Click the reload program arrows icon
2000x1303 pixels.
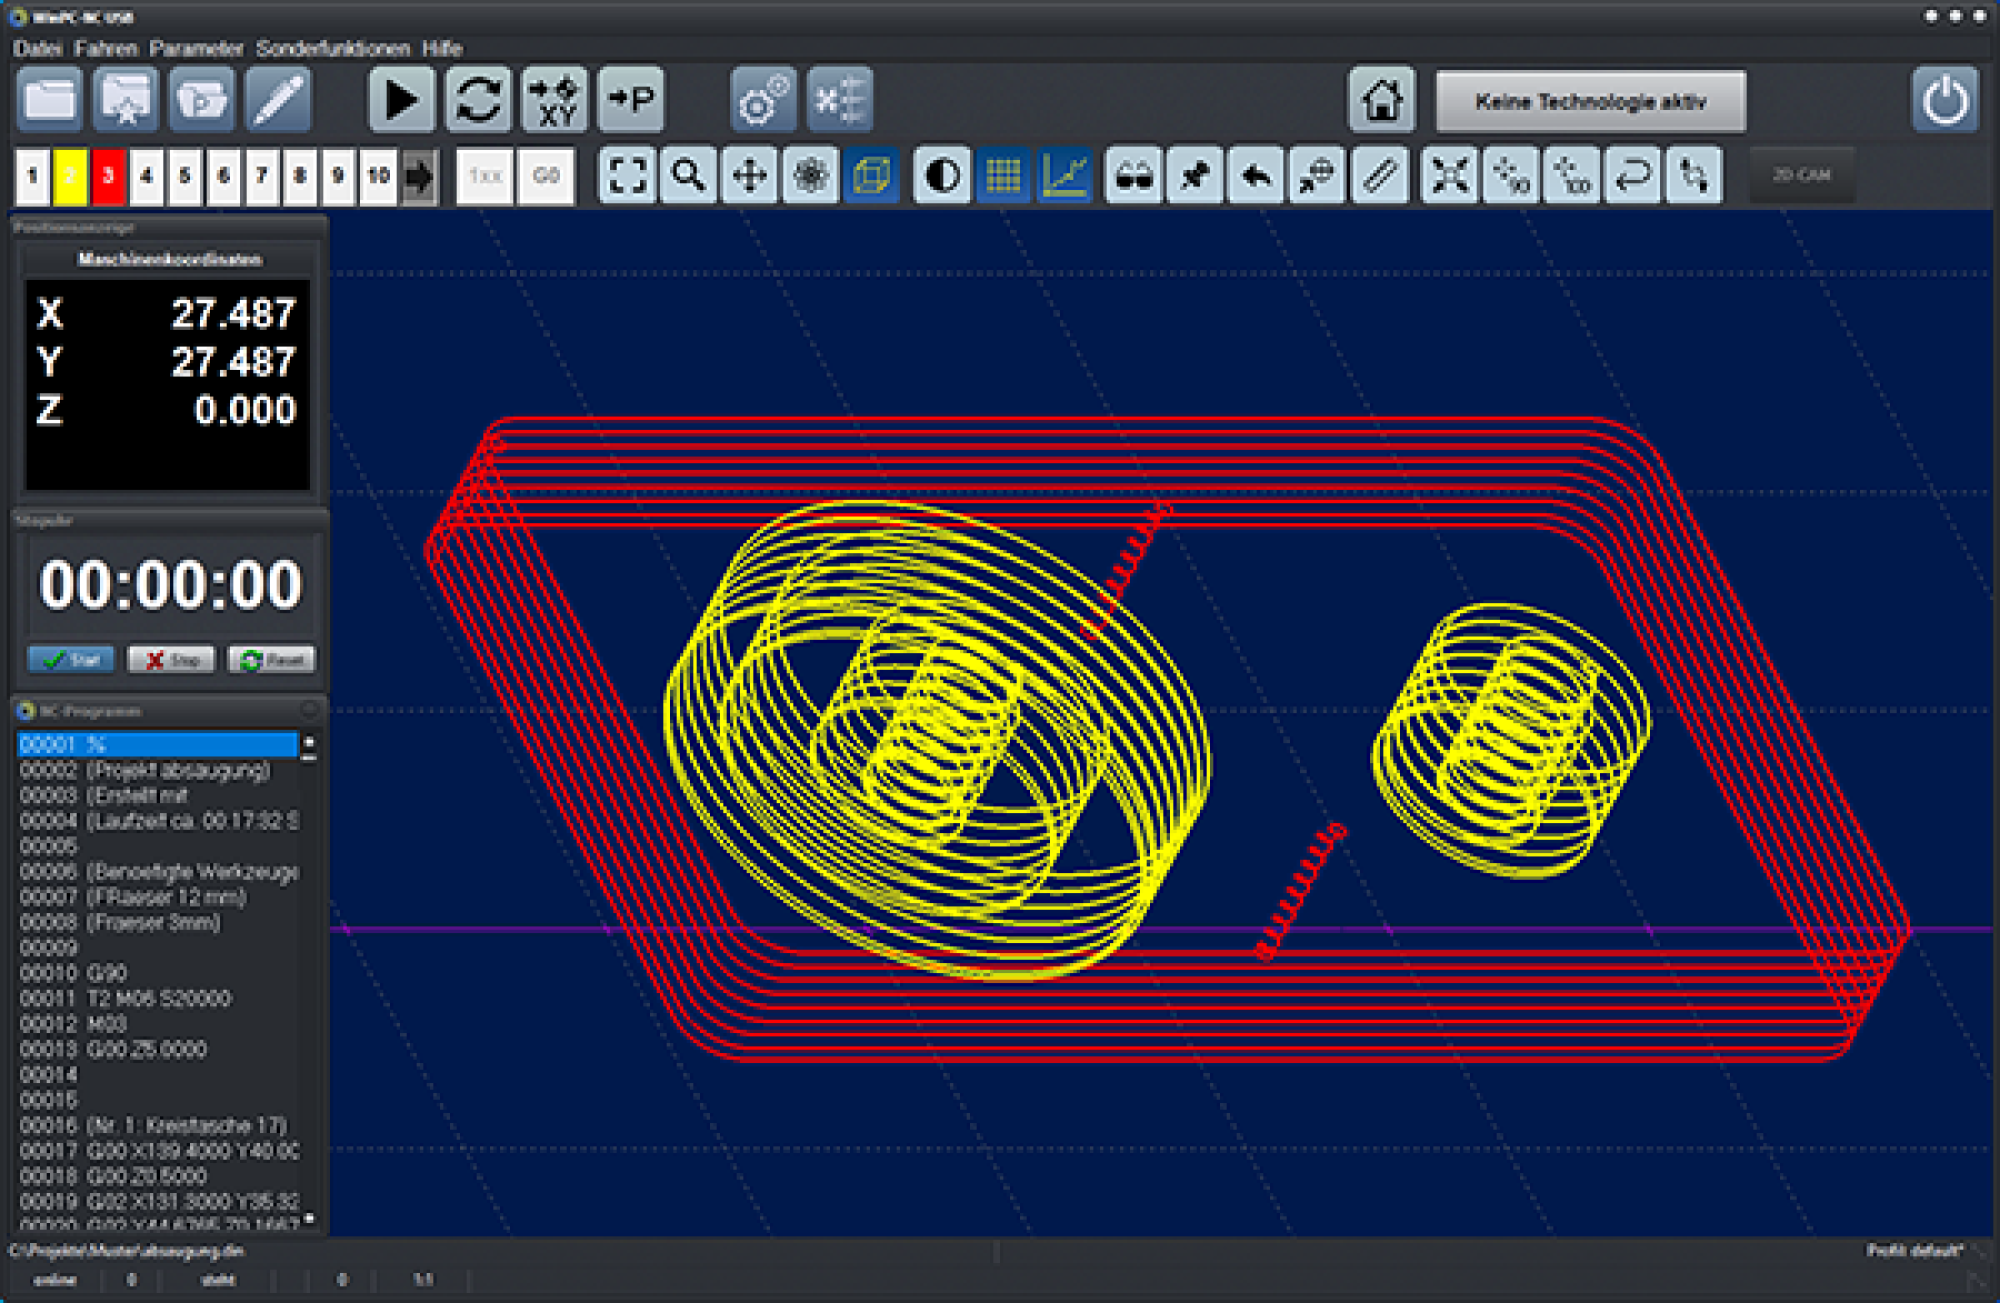478,101
